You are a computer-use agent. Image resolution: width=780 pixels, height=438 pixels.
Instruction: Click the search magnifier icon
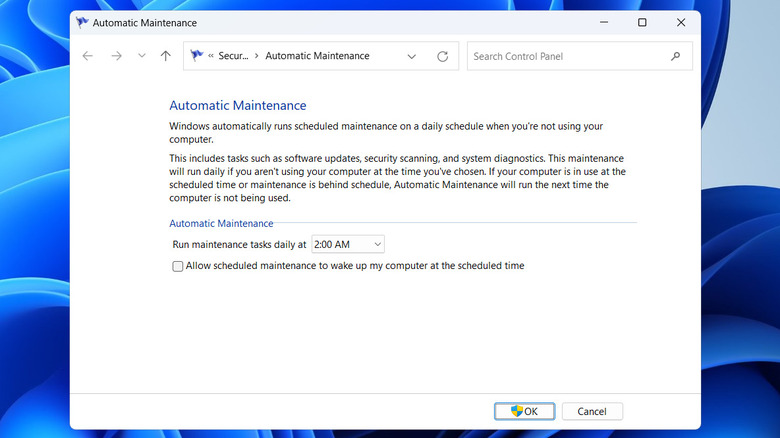click(x=677, y=57)
